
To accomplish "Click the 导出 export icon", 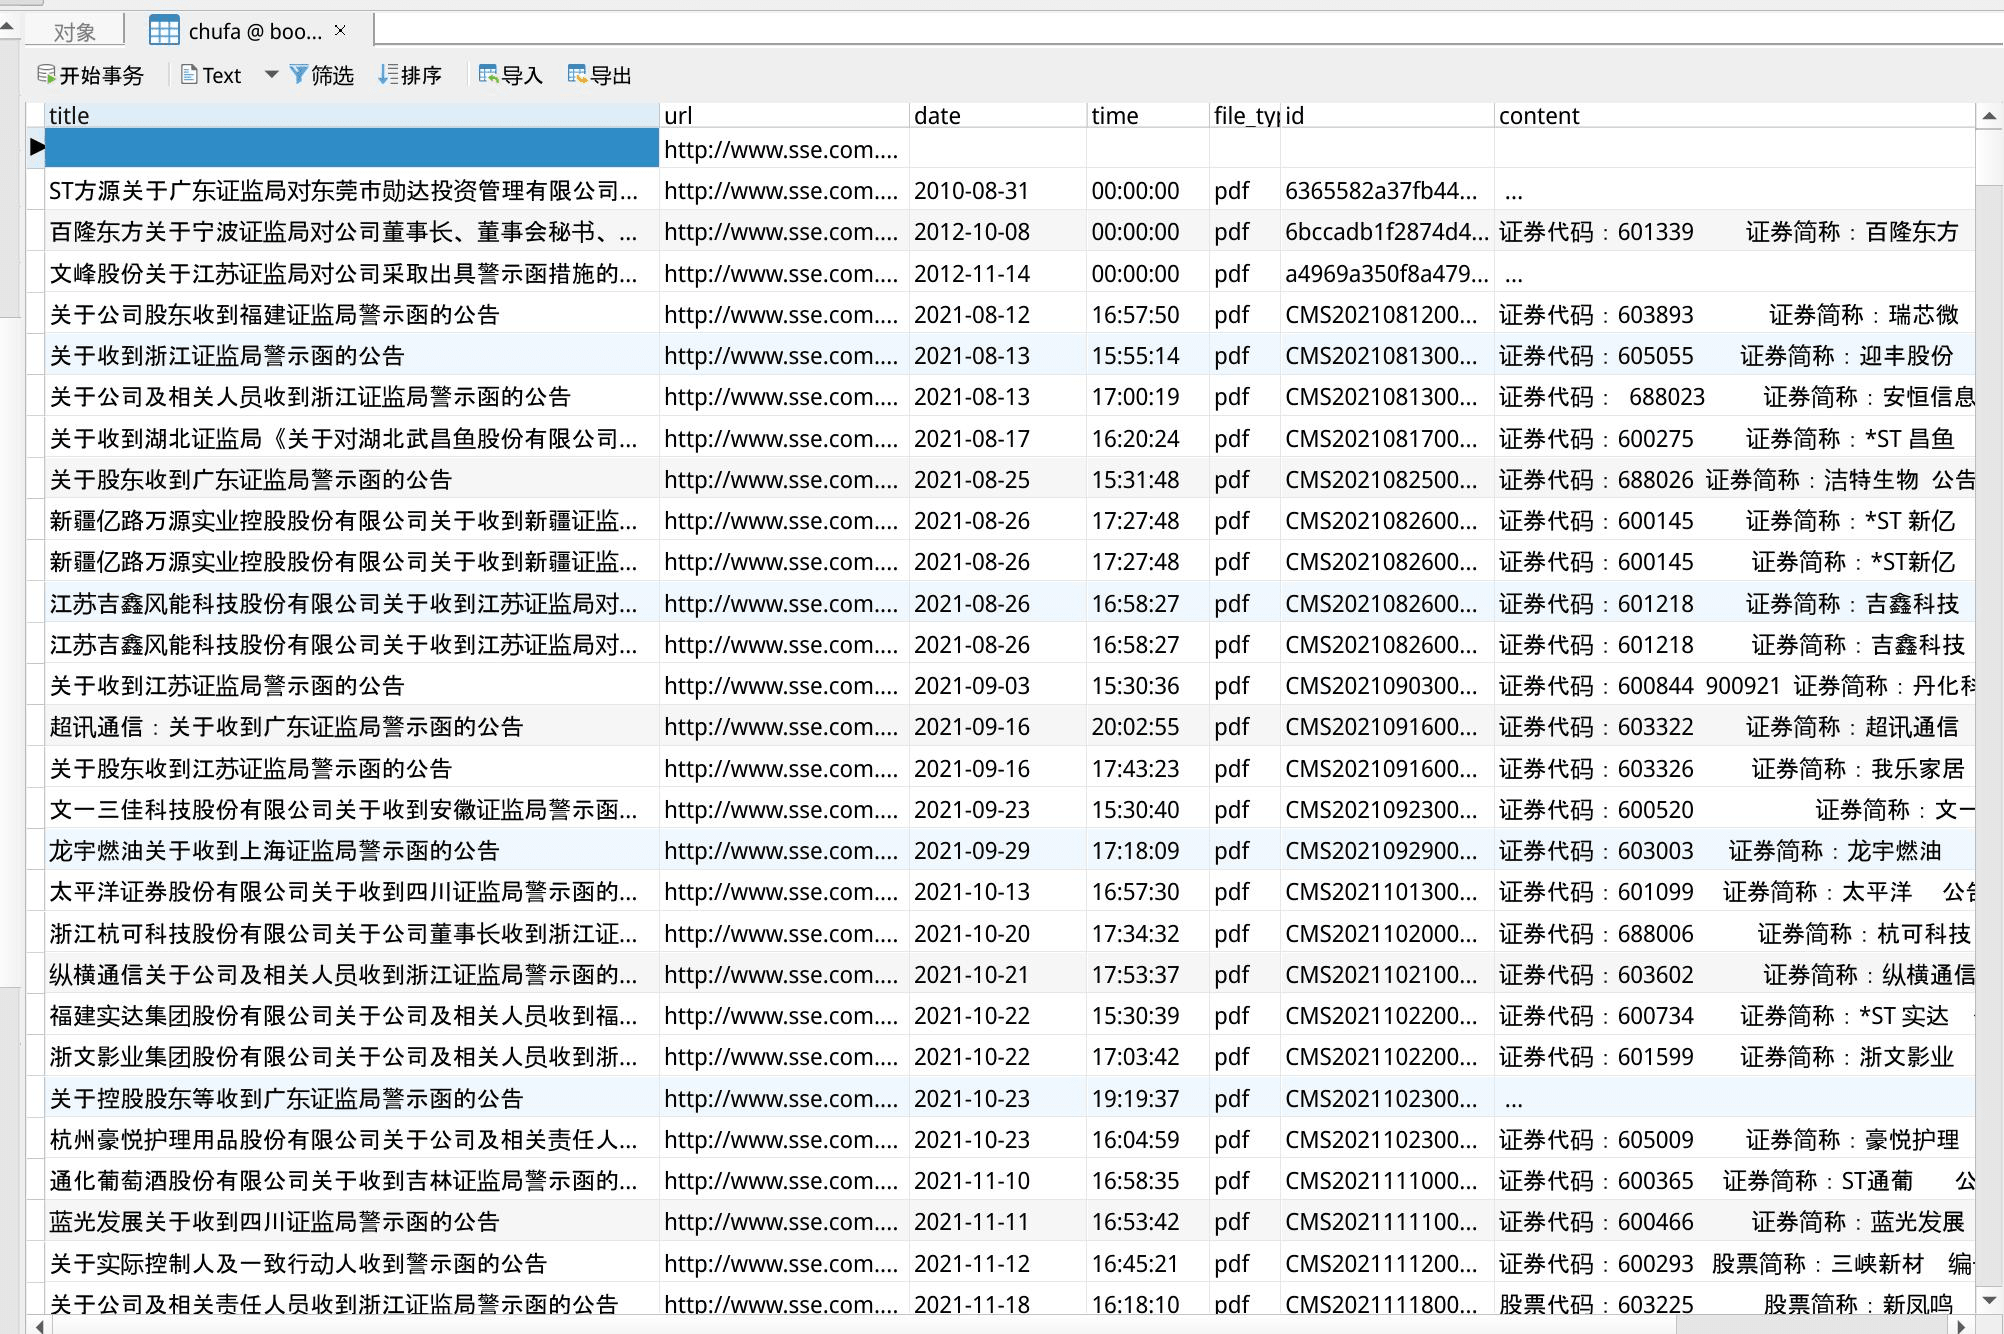I will coord(577,75).
